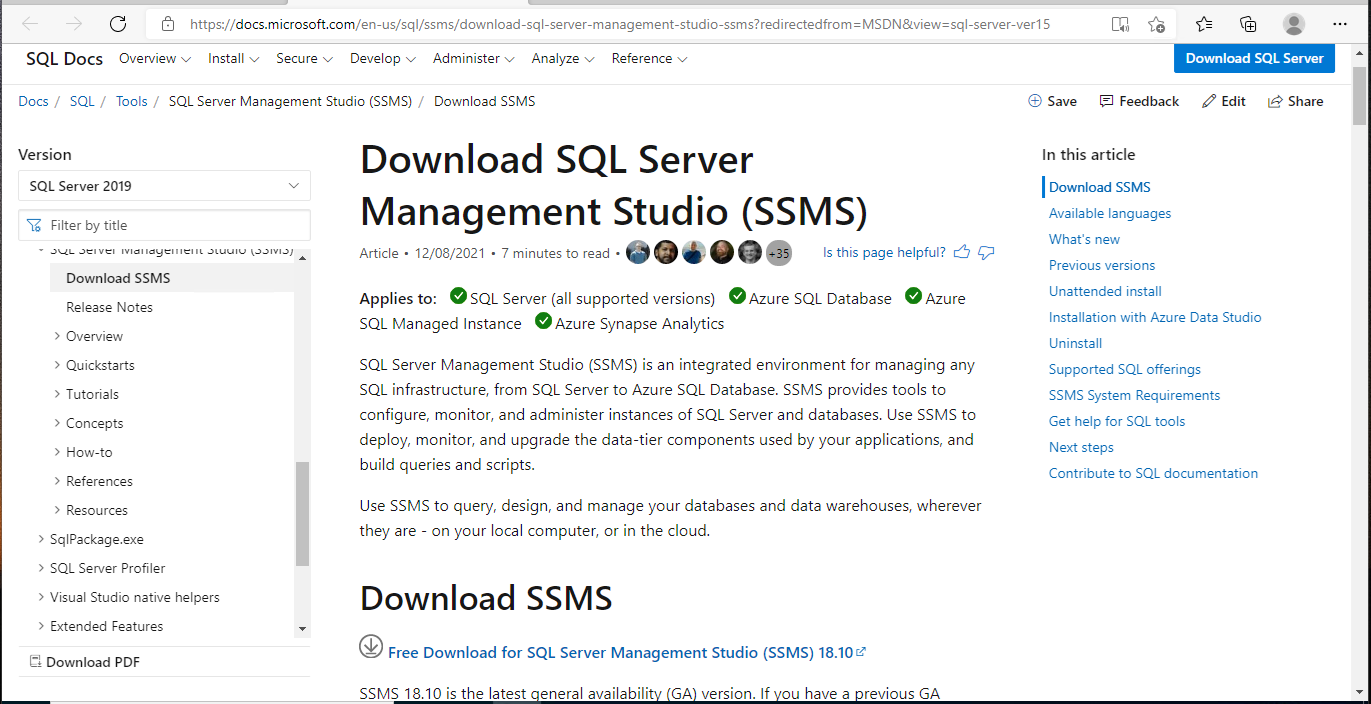Expand the Concepts tree node
Image resolution: width=1371 pixels, height=704 pixels.
click(57, 423)
